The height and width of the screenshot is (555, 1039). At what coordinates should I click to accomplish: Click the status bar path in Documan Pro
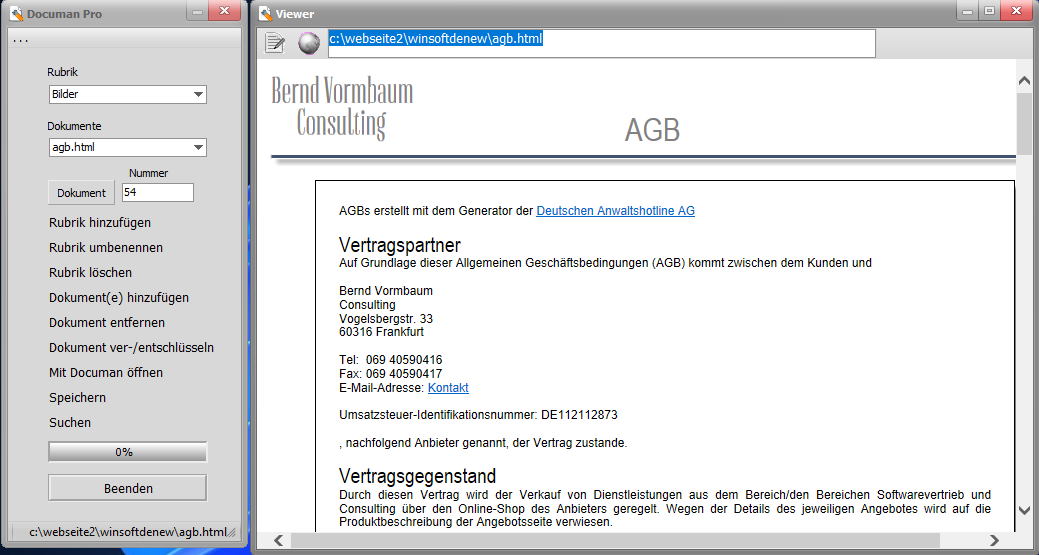pos(128,532)
